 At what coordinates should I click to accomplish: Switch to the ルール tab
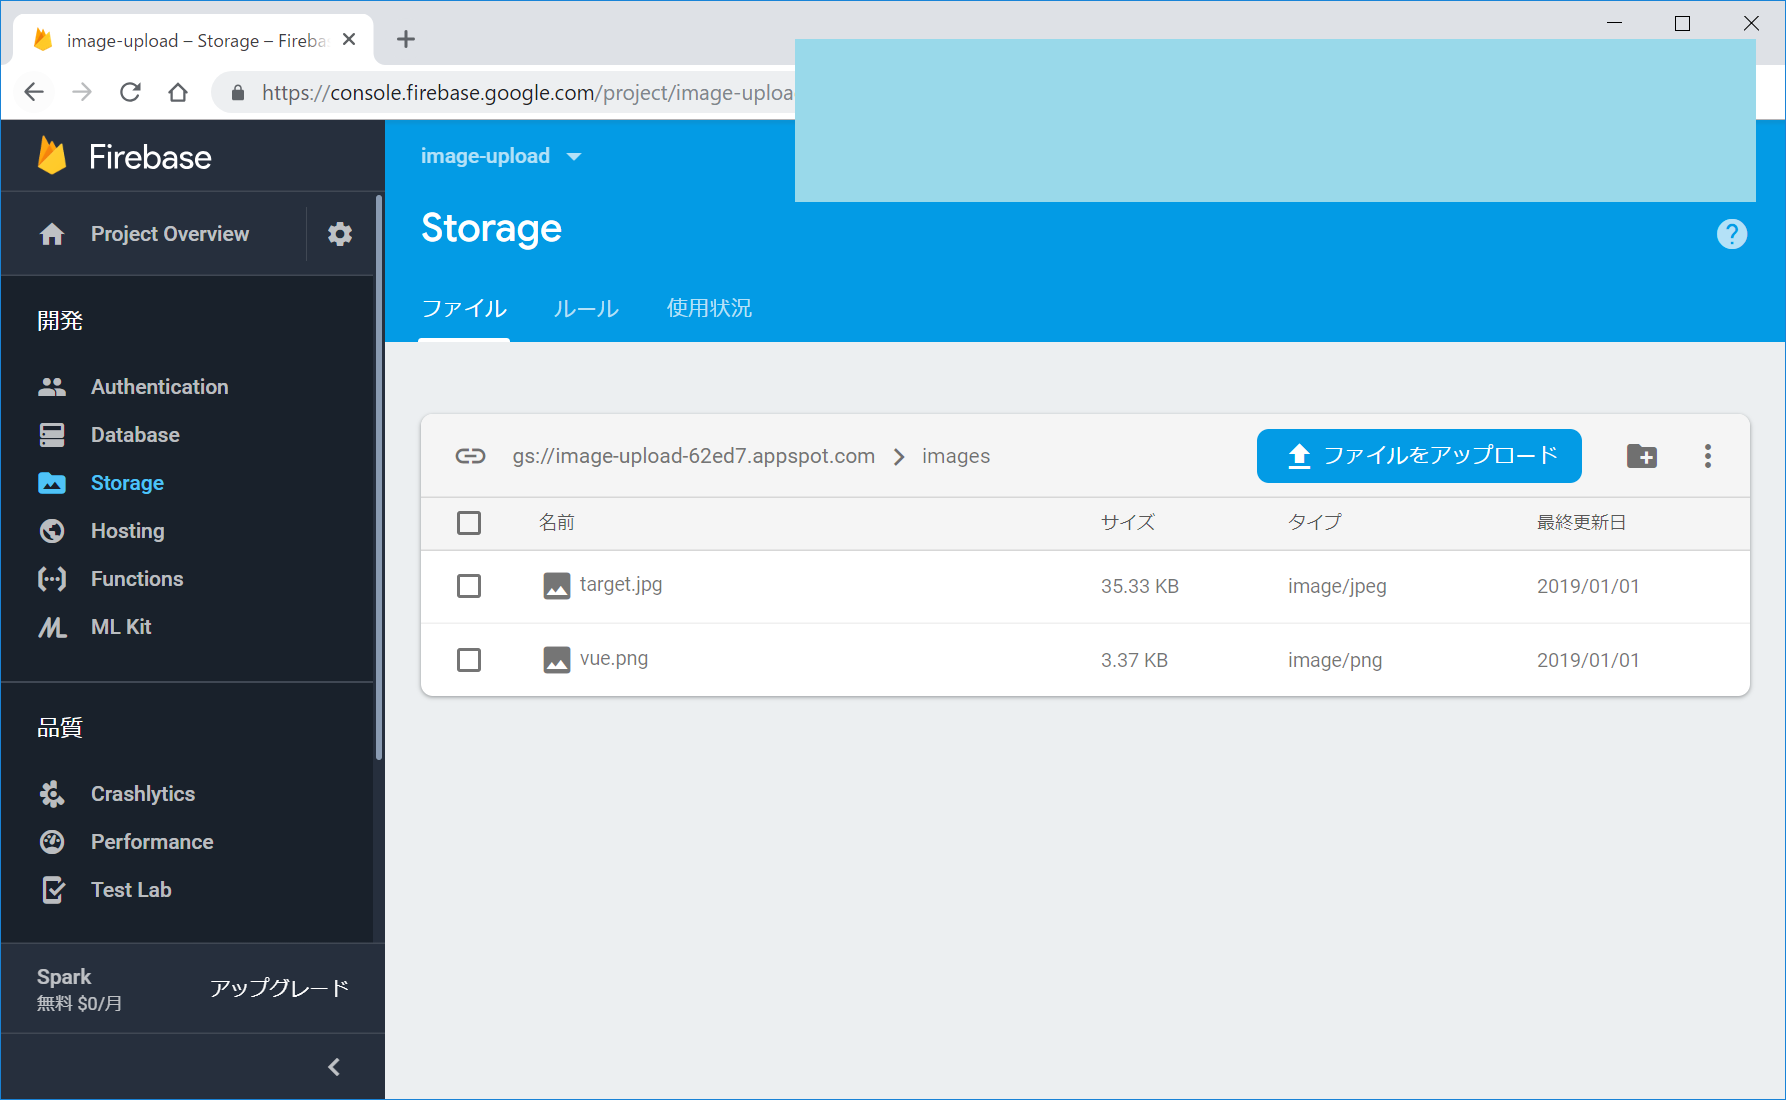click(x=586, y=309)
